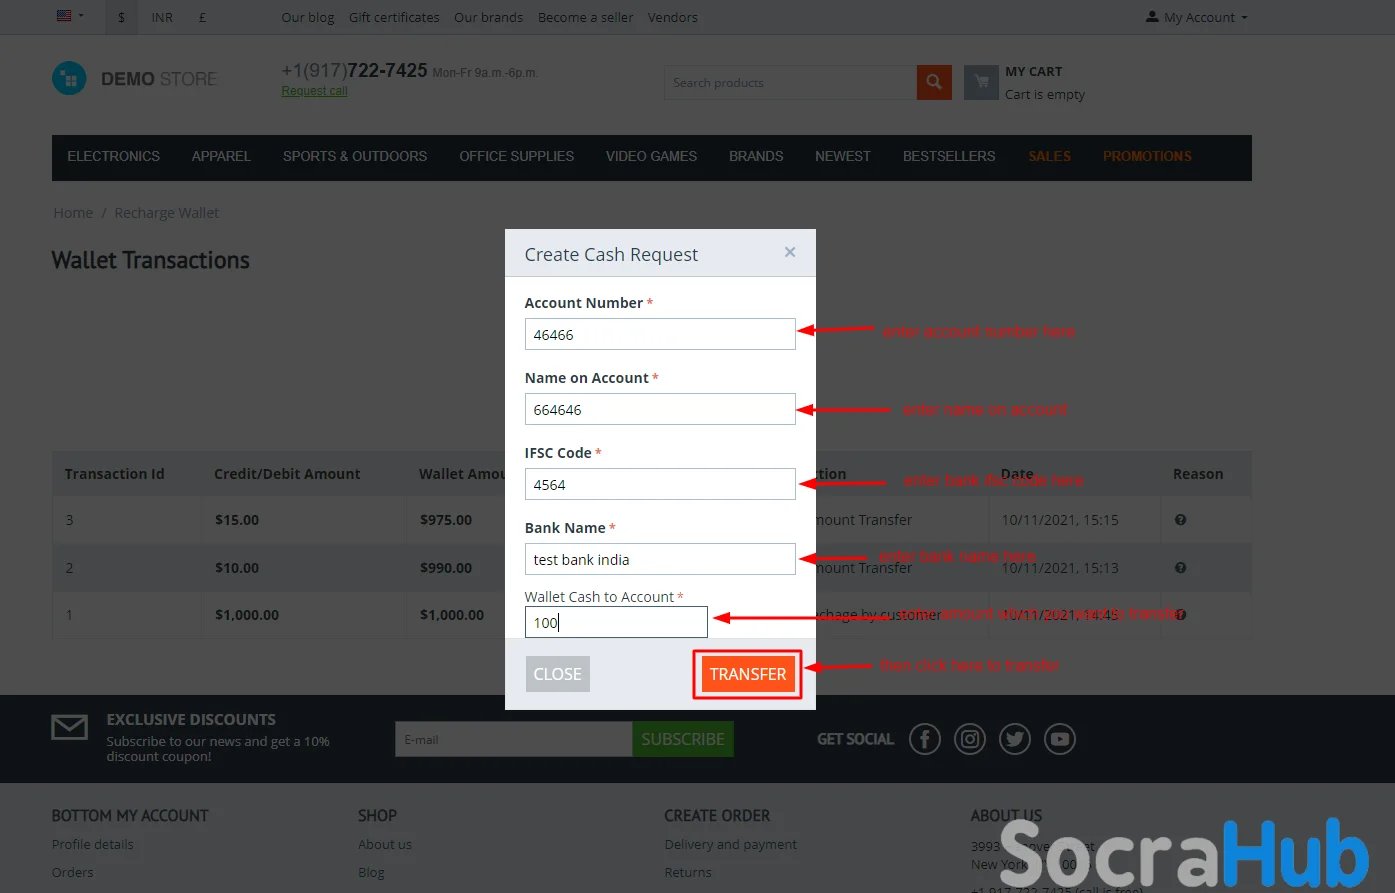Click the Account Number field
The image size is (1395, 893).
660,334
